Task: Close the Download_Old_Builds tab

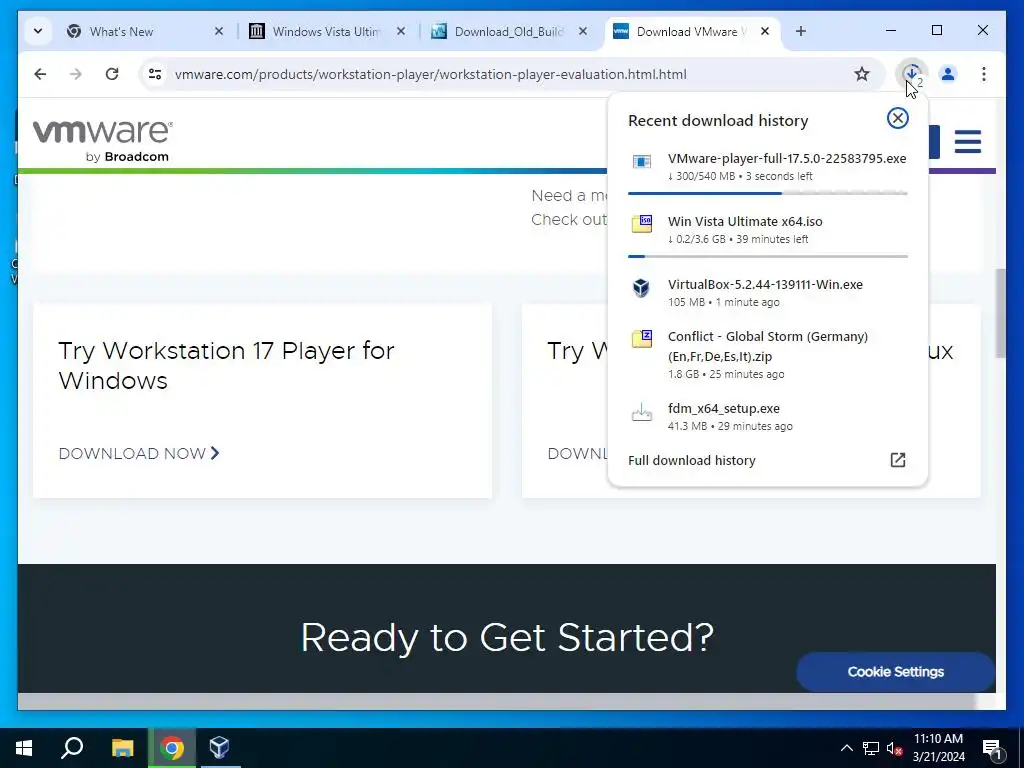Action: (x=583, y=31)
